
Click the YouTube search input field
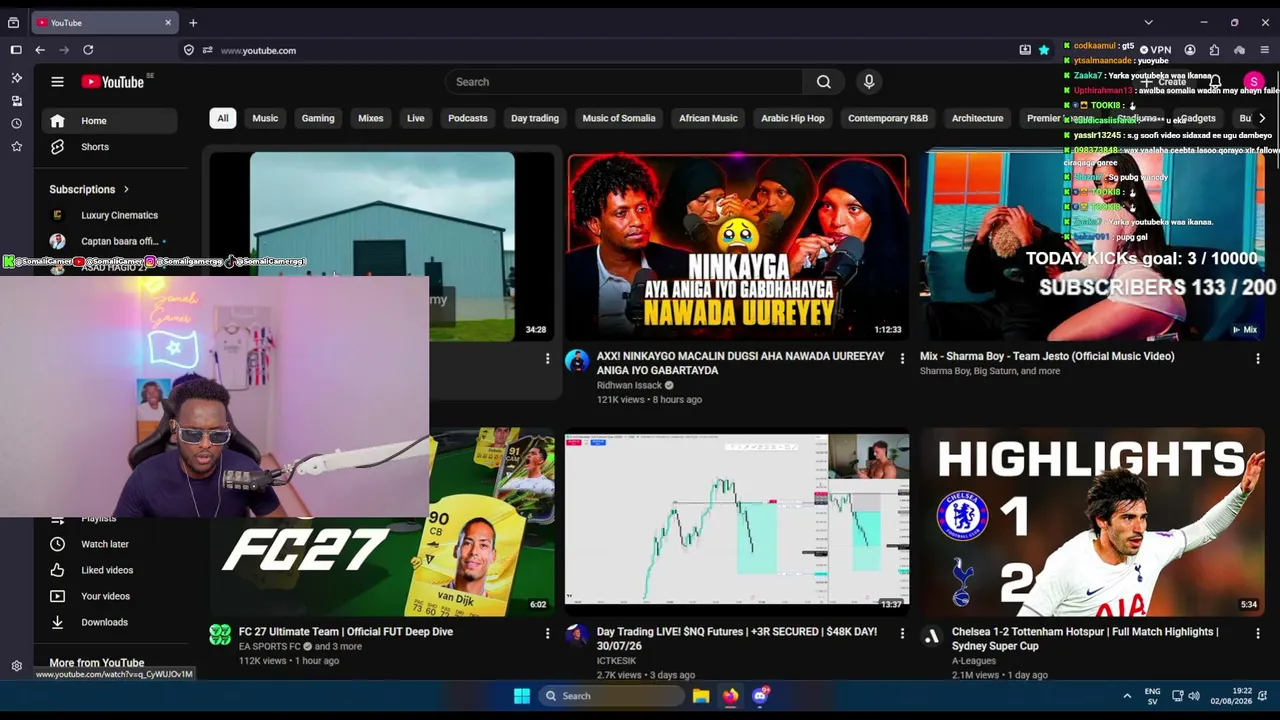[x=624, y=82]
